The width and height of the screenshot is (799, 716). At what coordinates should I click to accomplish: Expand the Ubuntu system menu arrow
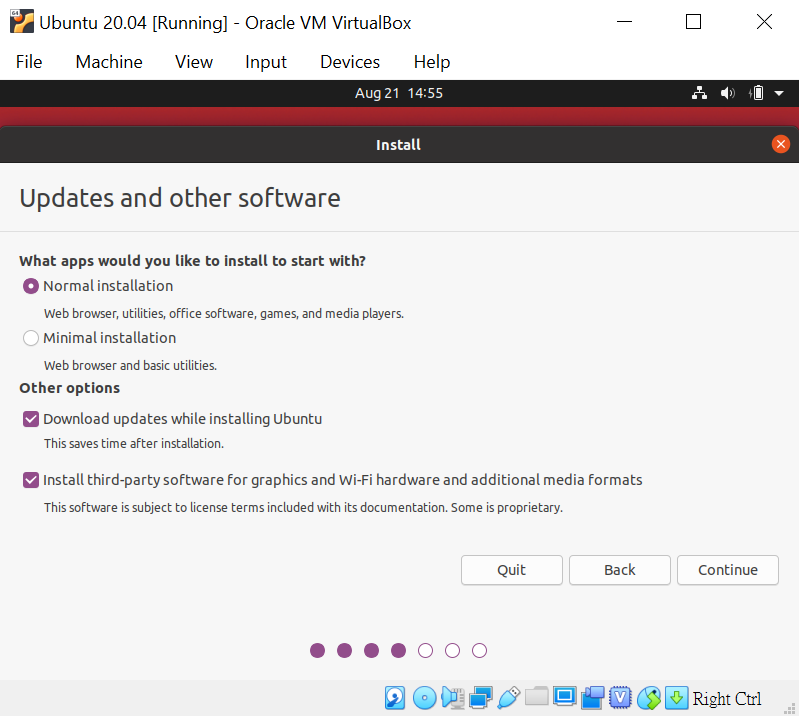779,93
